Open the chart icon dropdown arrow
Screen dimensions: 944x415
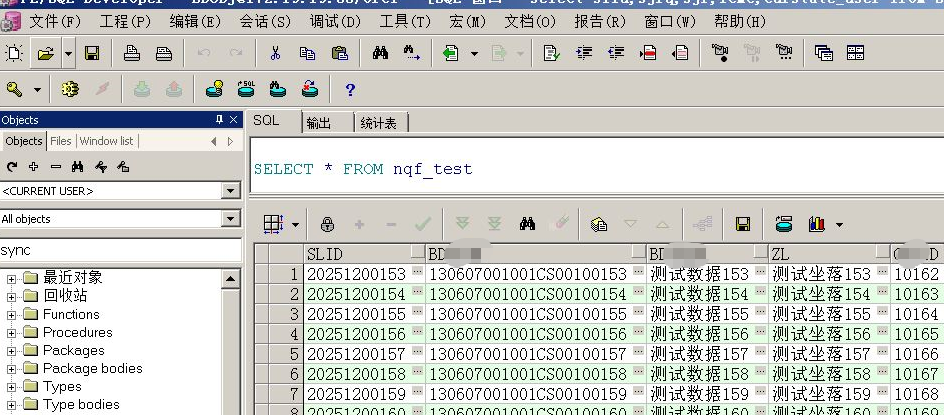tap(839, 225)
